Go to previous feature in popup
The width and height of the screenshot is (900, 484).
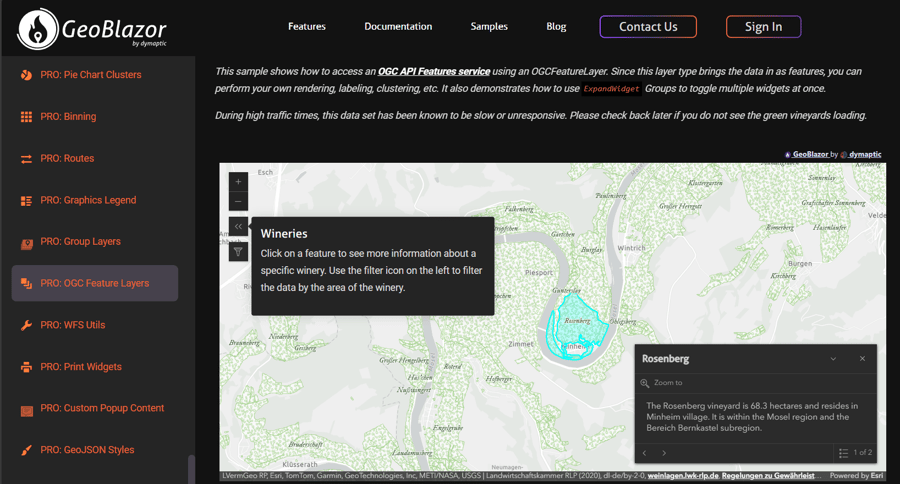[x=645, y=453]
